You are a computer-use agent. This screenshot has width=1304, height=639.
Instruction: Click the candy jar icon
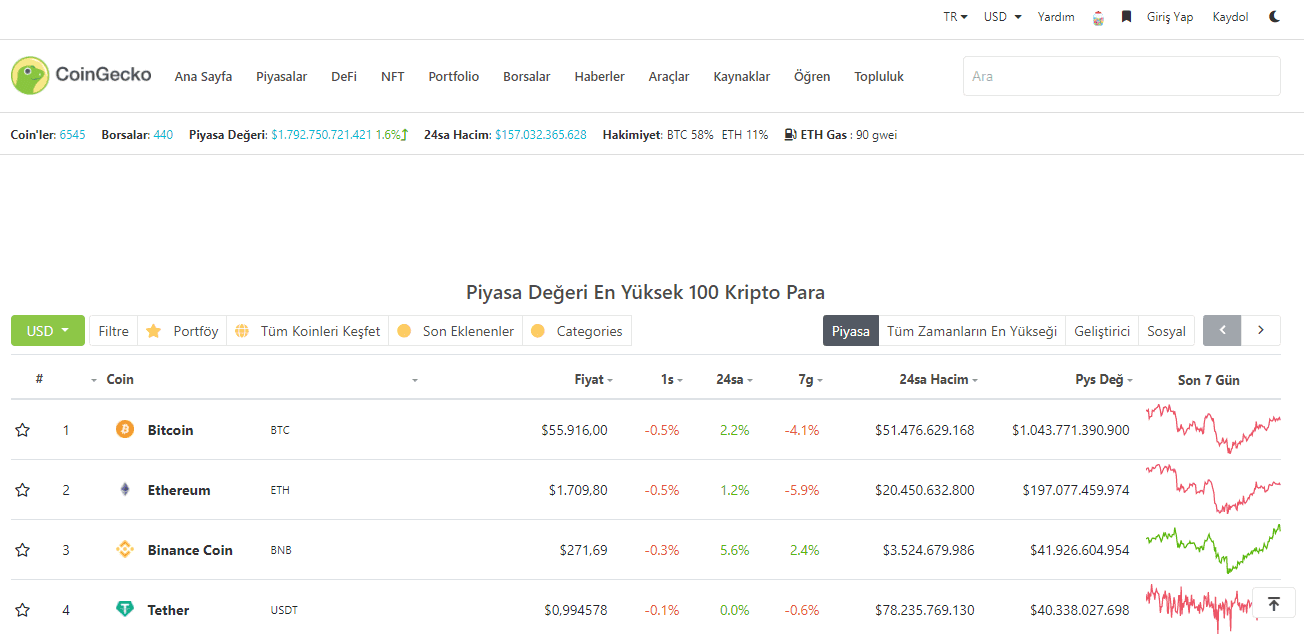tap(1098, 17)
